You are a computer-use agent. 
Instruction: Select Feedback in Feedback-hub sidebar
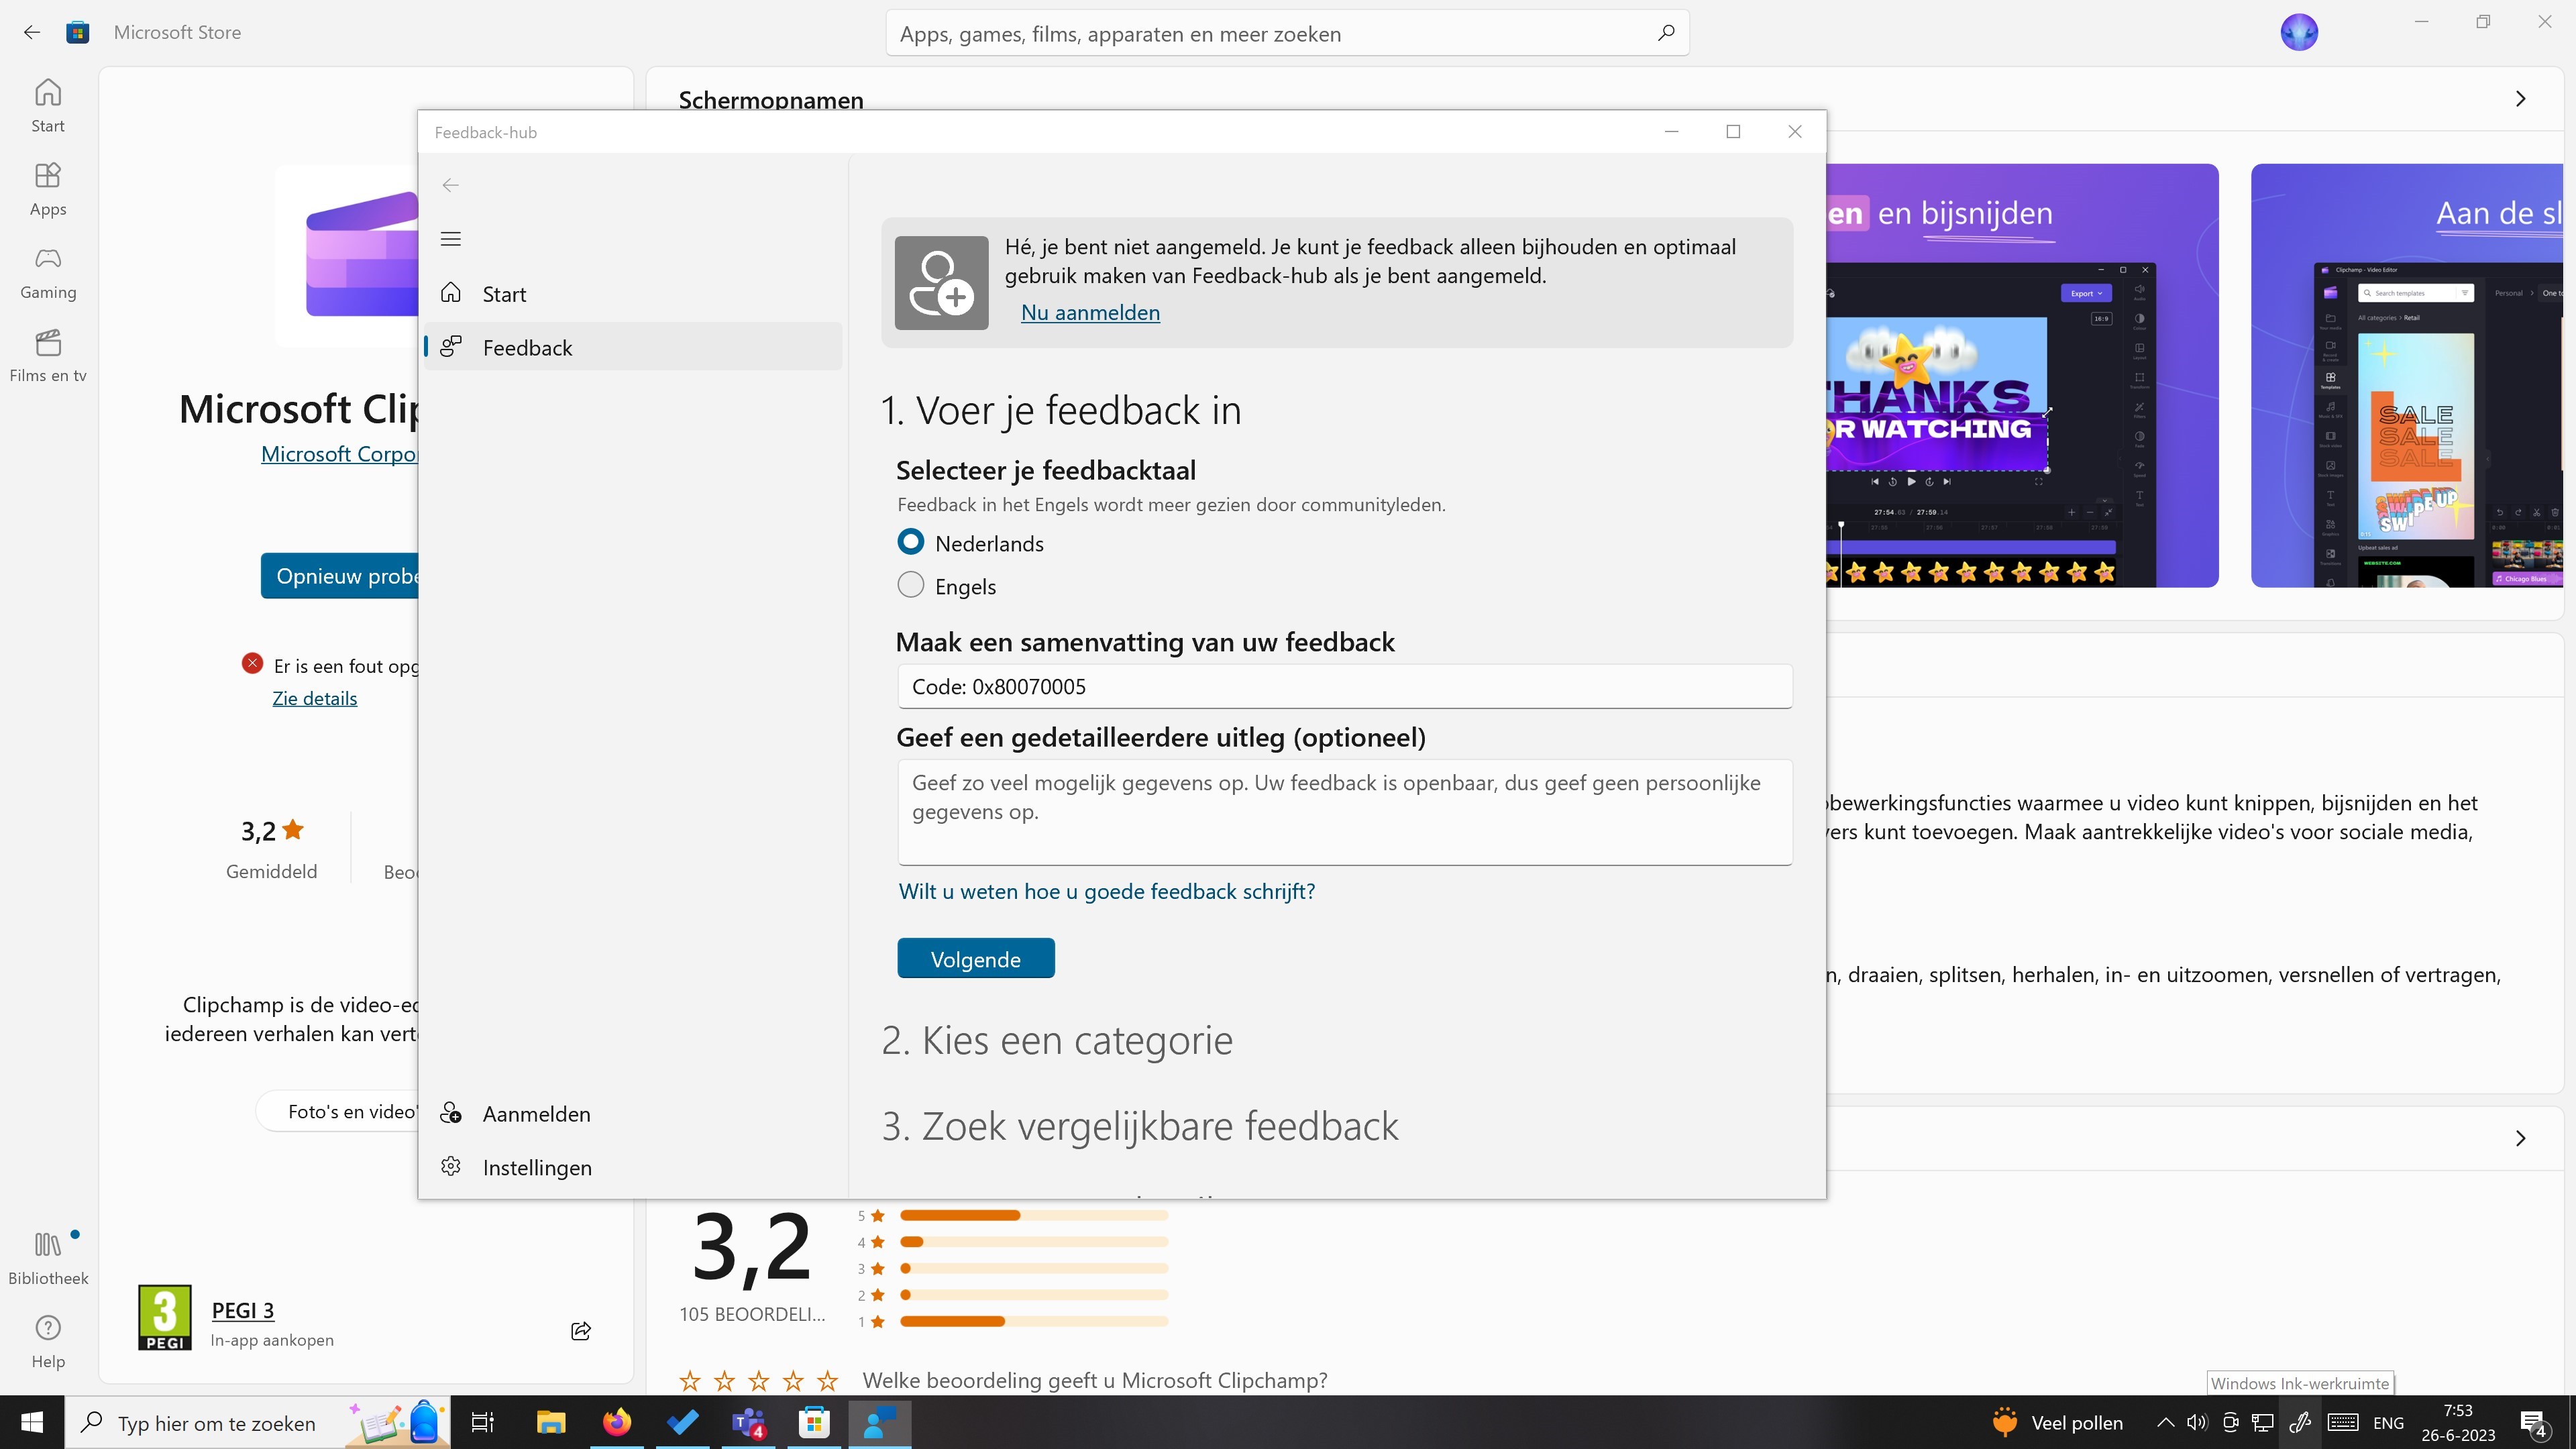633,347
